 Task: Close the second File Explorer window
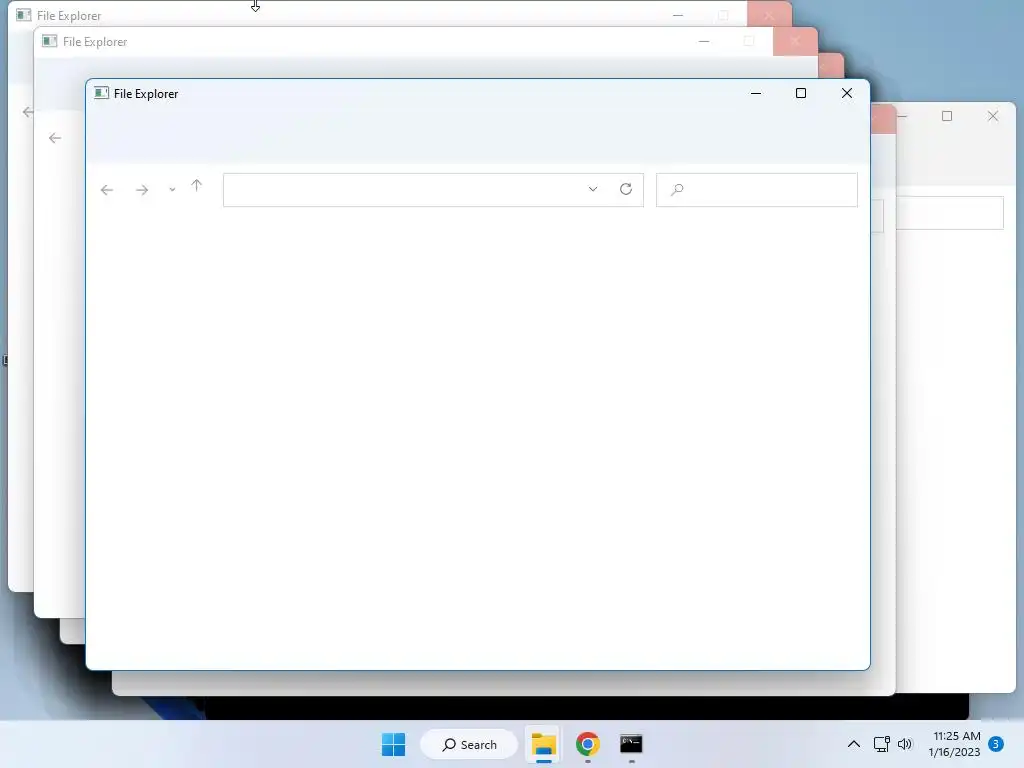point(795,41)
